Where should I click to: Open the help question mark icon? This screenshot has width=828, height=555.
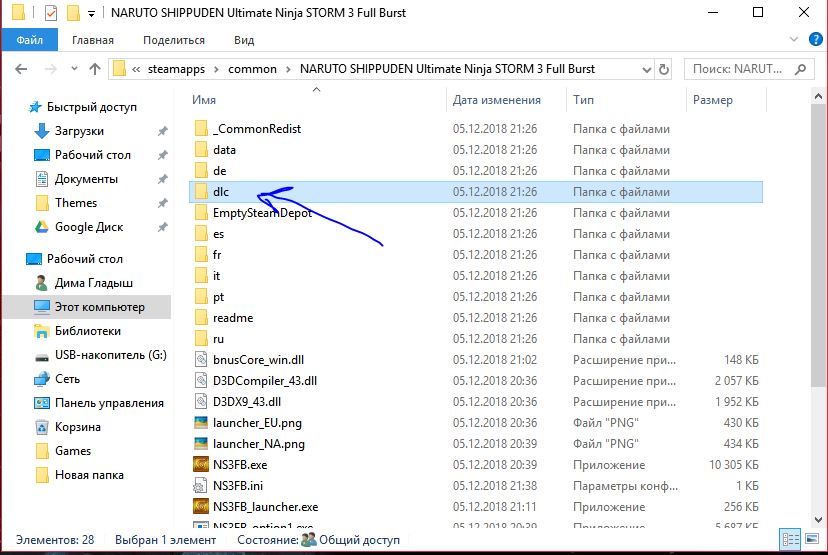click(x=815, y=39)
